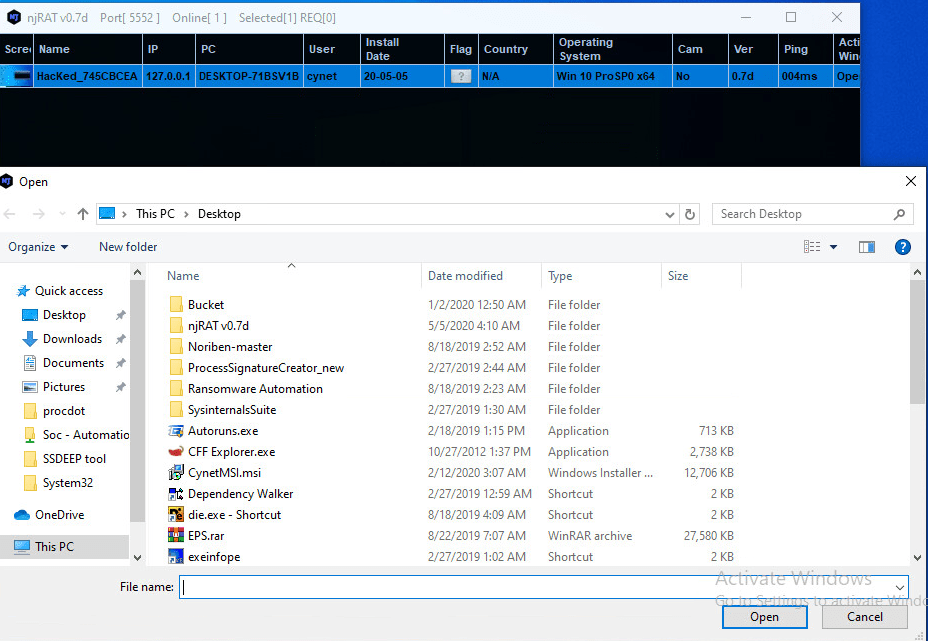Click the search magnifier icon
This screenshot has height=641, width=928.
point(899,214)
